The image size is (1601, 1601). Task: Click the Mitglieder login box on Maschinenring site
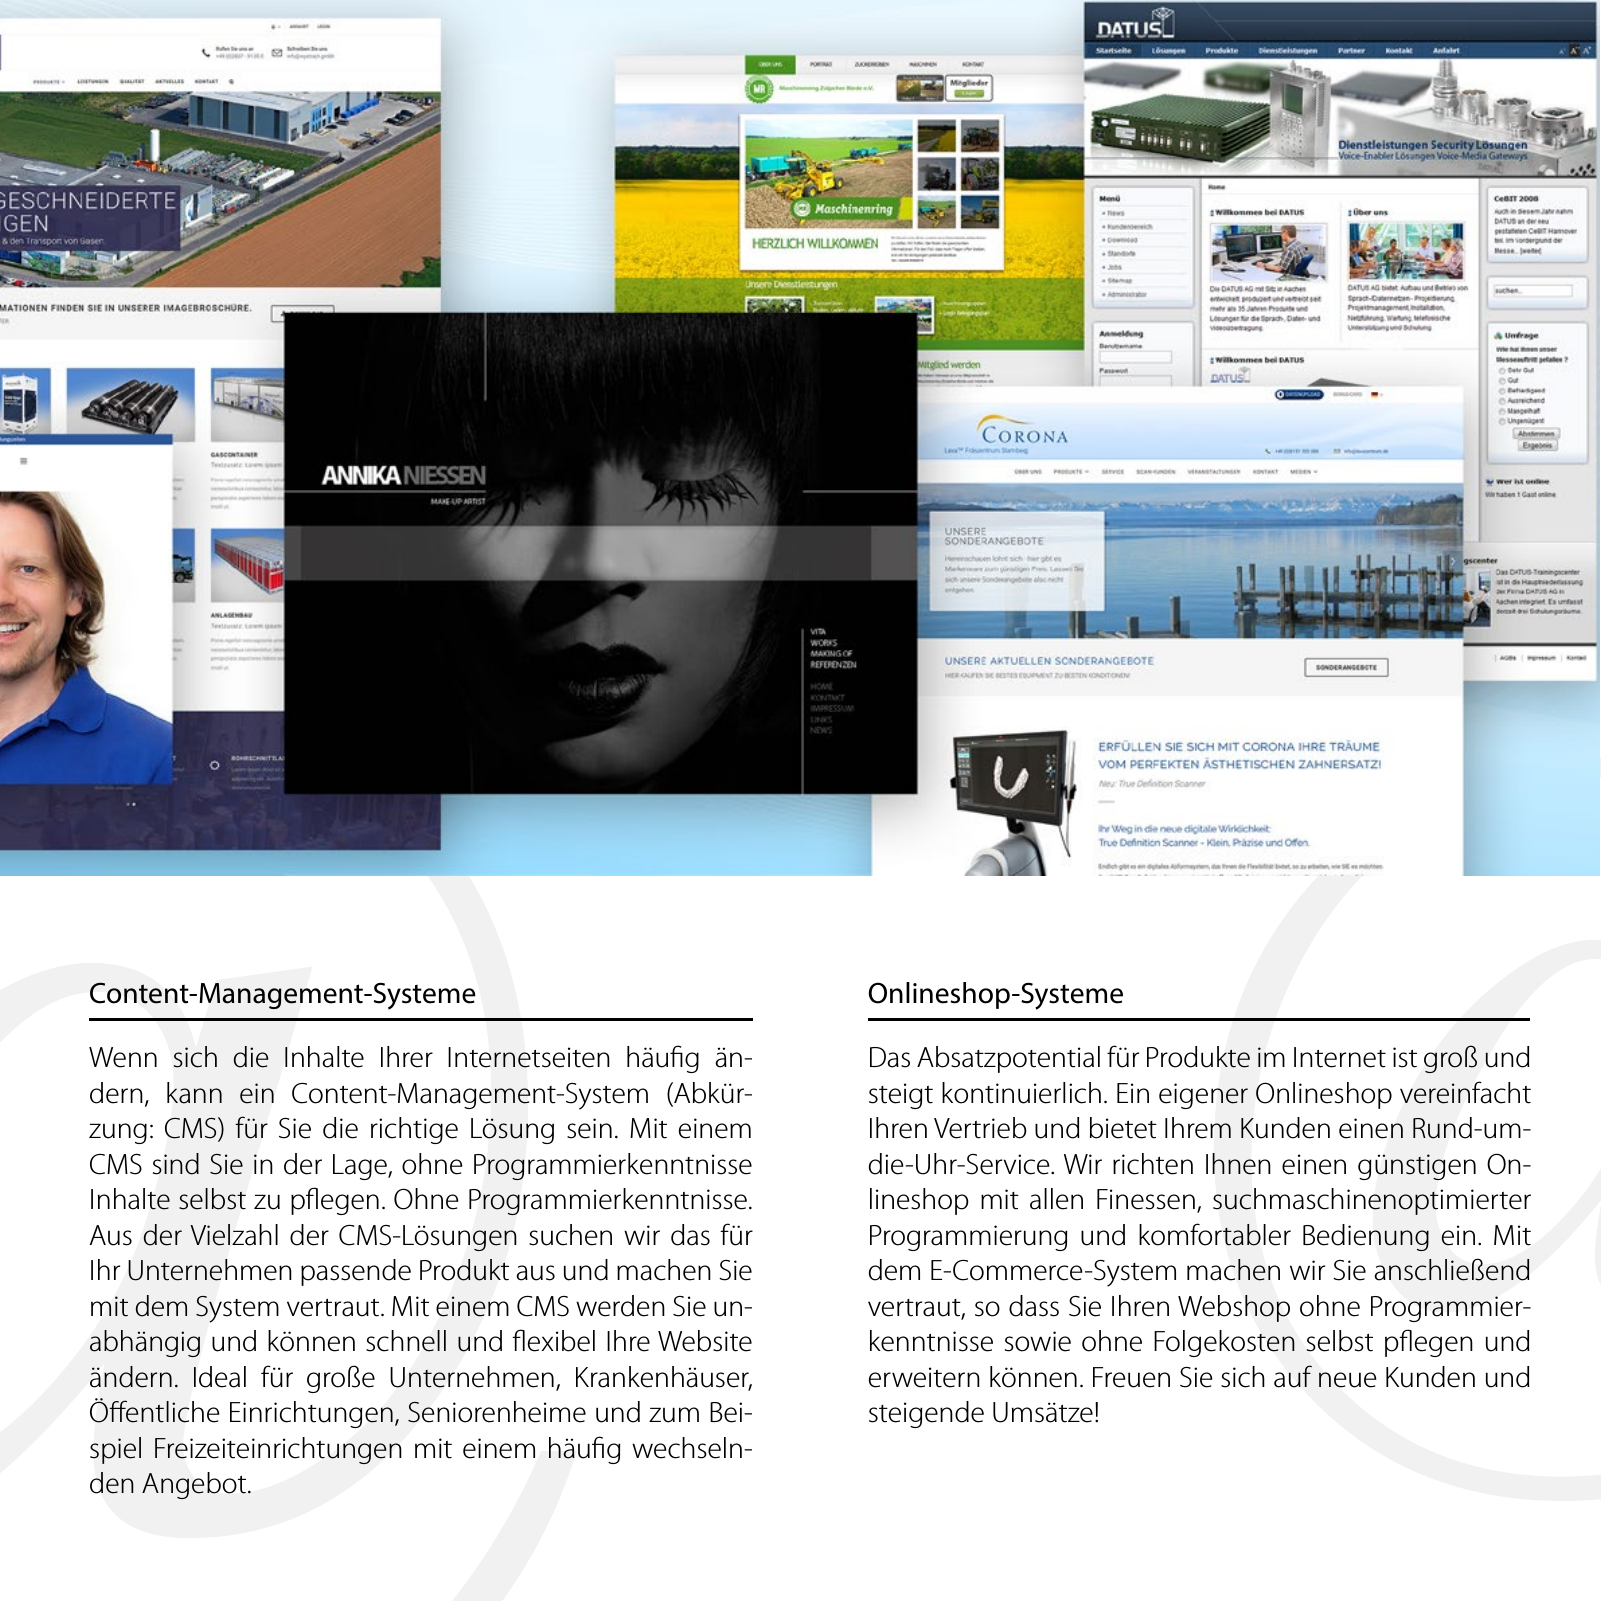coord(969,88)
